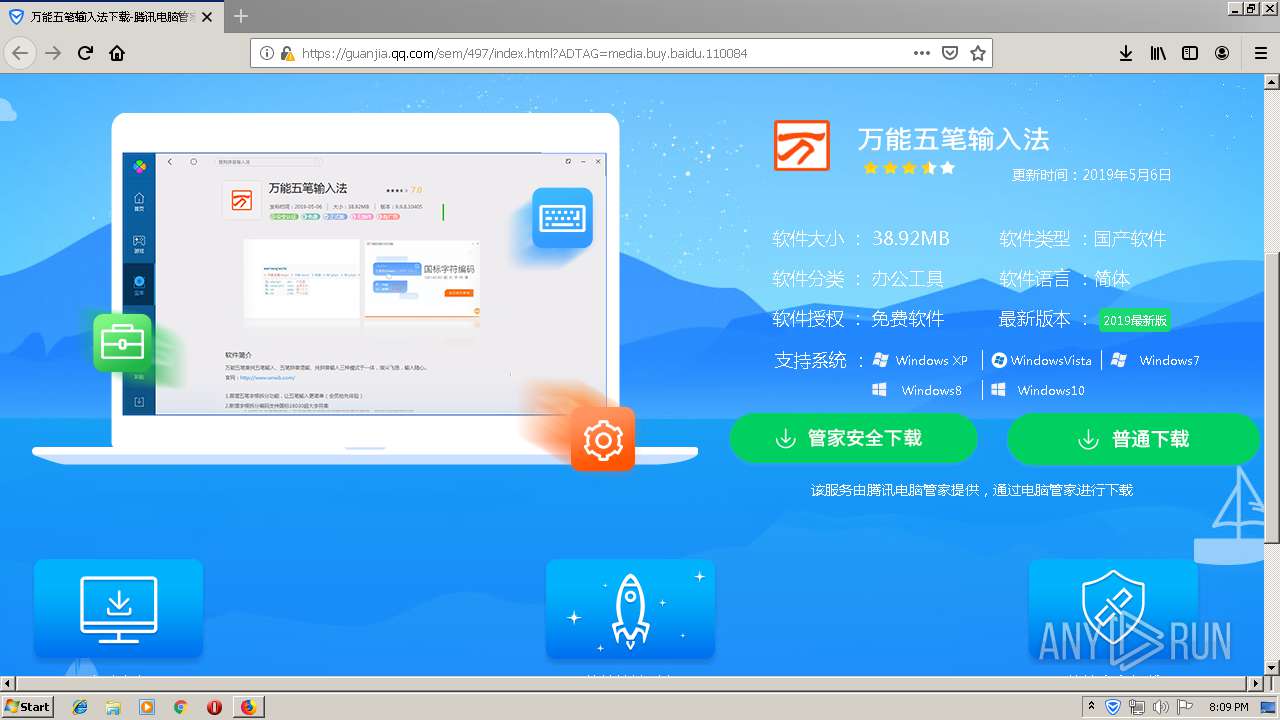The width and height of the screenshot is (1280, 720).
Task: Open the browser home page
Action: click(x=117, y=53)
